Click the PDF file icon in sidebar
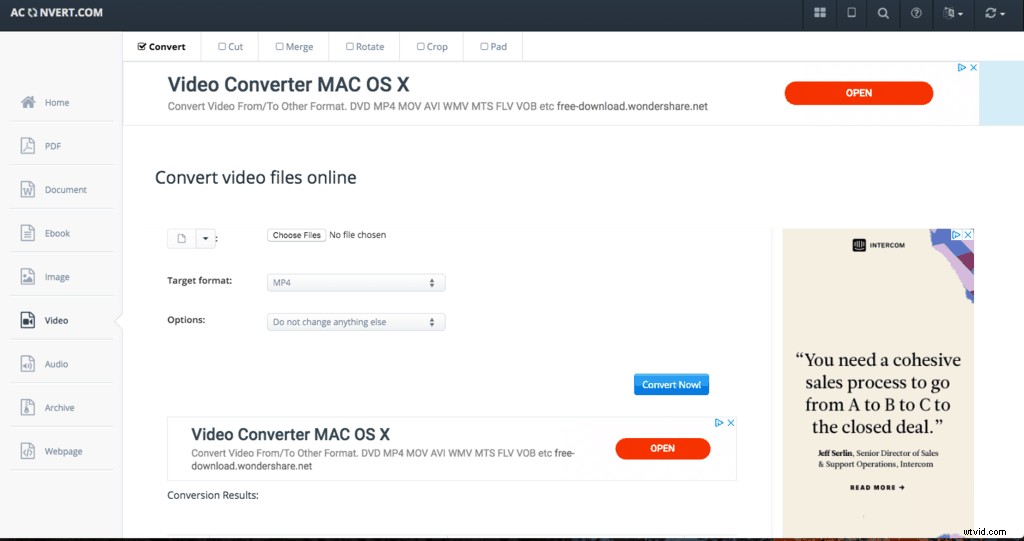 (27, 146)
